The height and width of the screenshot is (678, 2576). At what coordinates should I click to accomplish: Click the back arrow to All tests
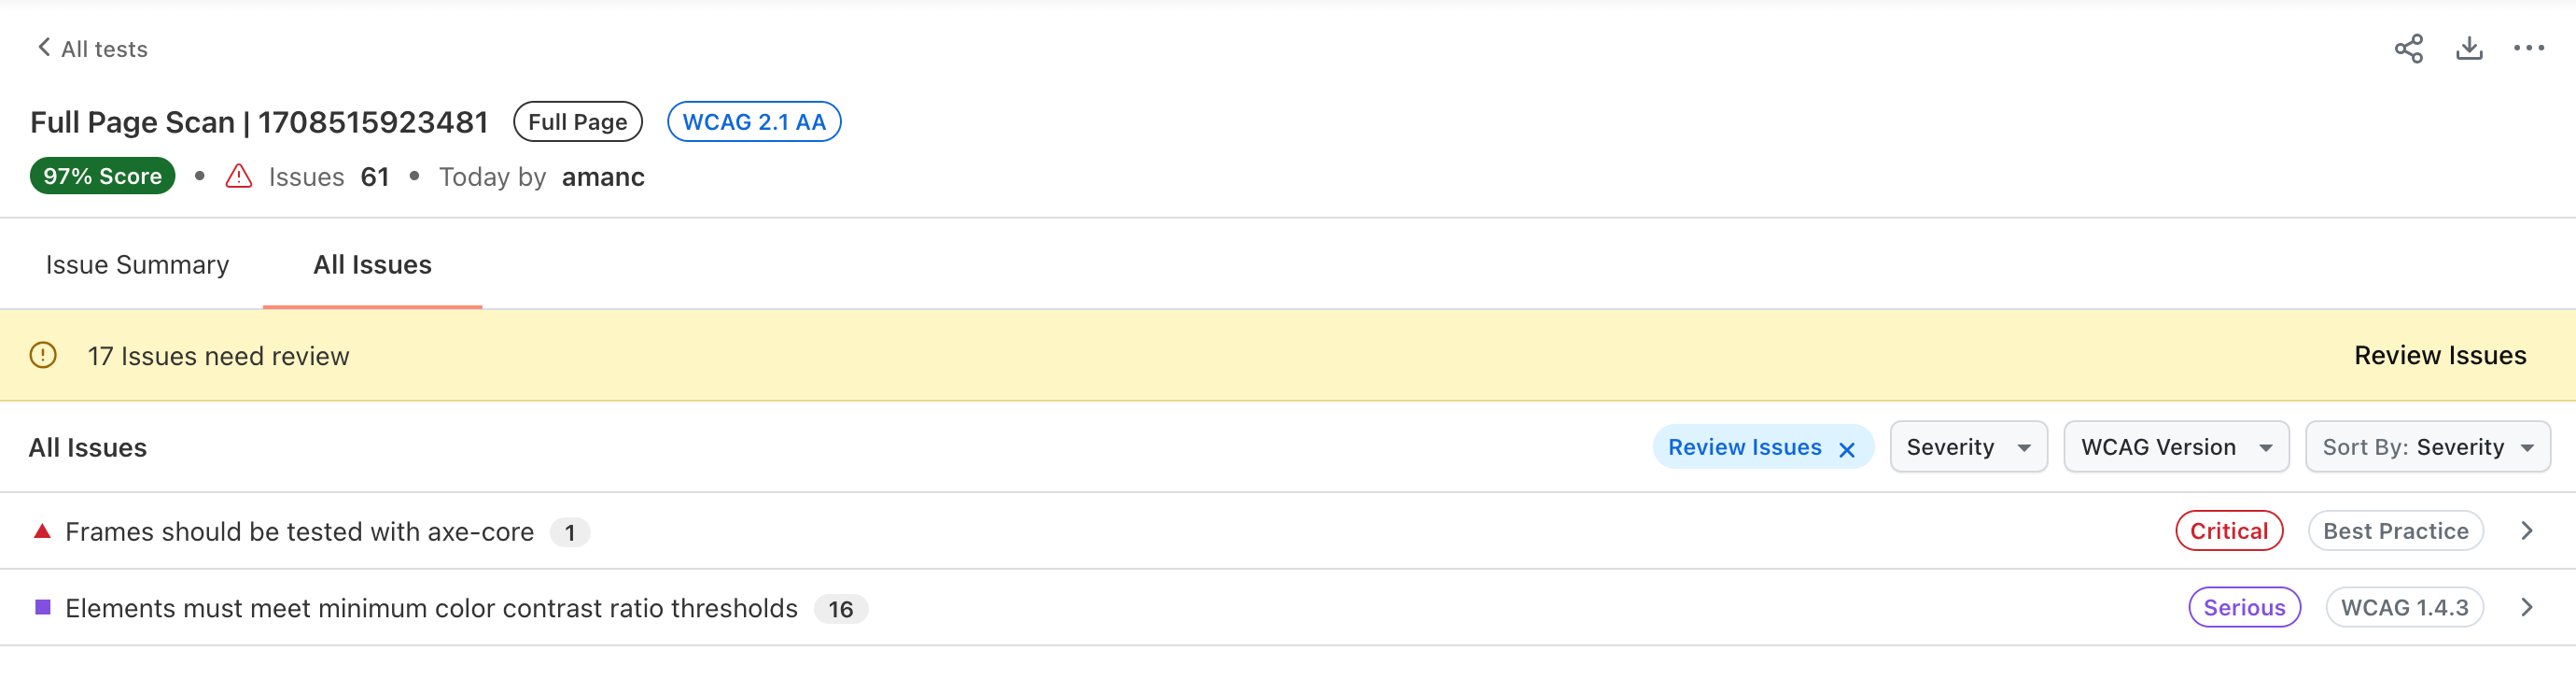click(x=44, y=48)
